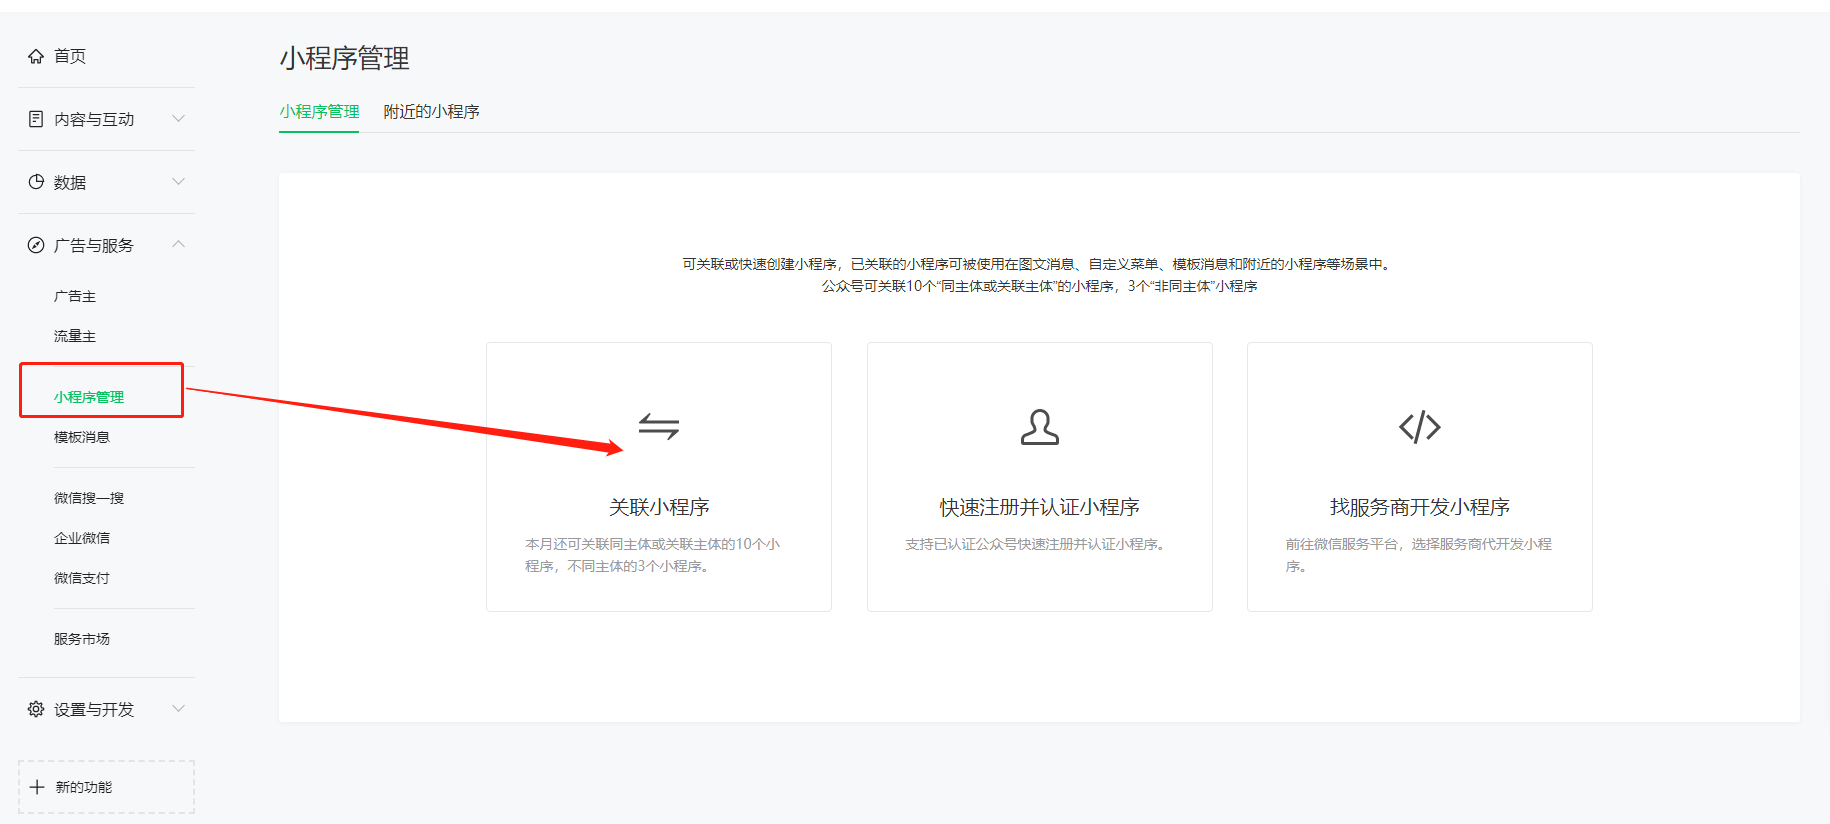
Task: Click the 新的功能 button
Action: (106, 787)
